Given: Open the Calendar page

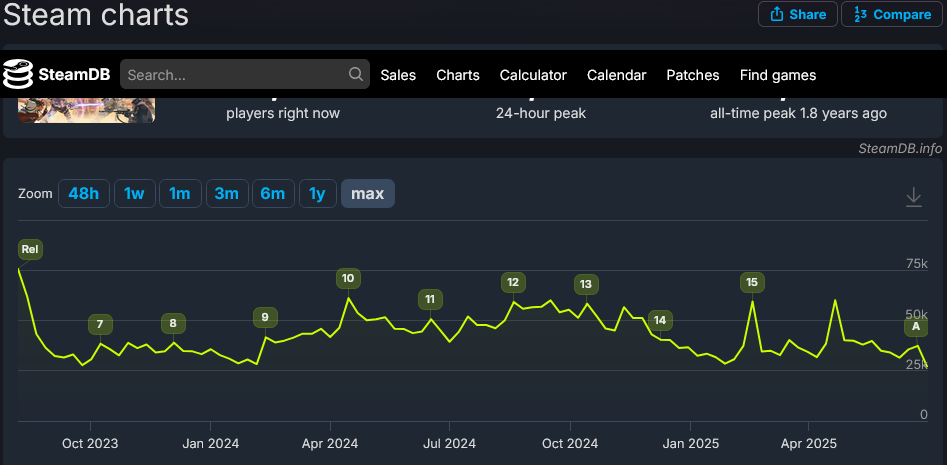Looking at the screenshot, I should point(617,75).
